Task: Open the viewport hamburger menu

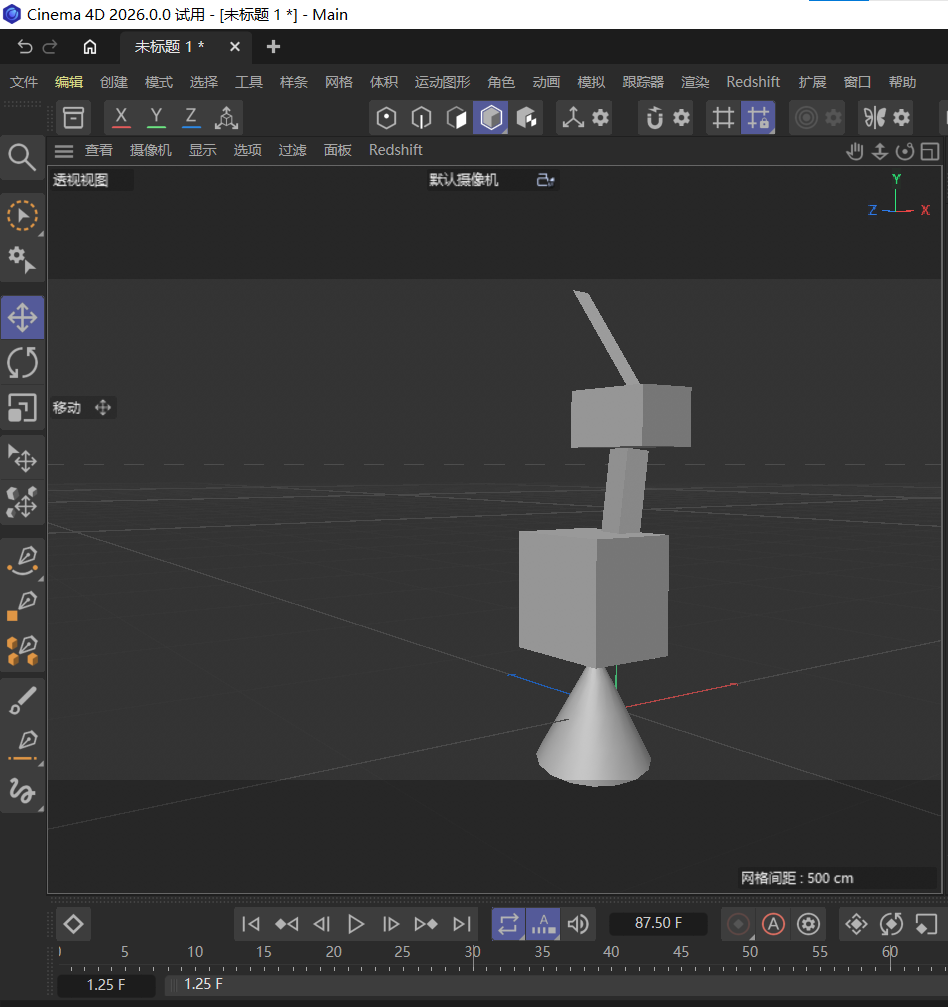Action: 64,150
